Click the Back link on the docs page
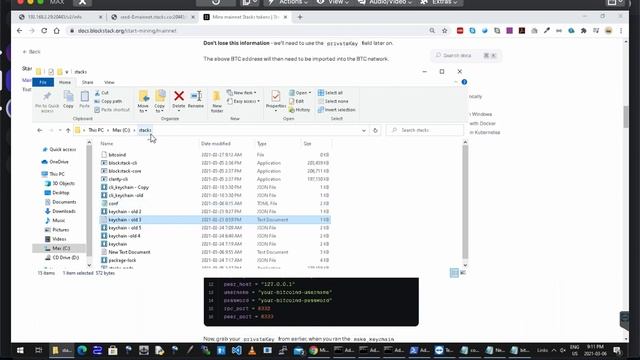This screenshot has width=640, height=360. (x=32, y=52)
